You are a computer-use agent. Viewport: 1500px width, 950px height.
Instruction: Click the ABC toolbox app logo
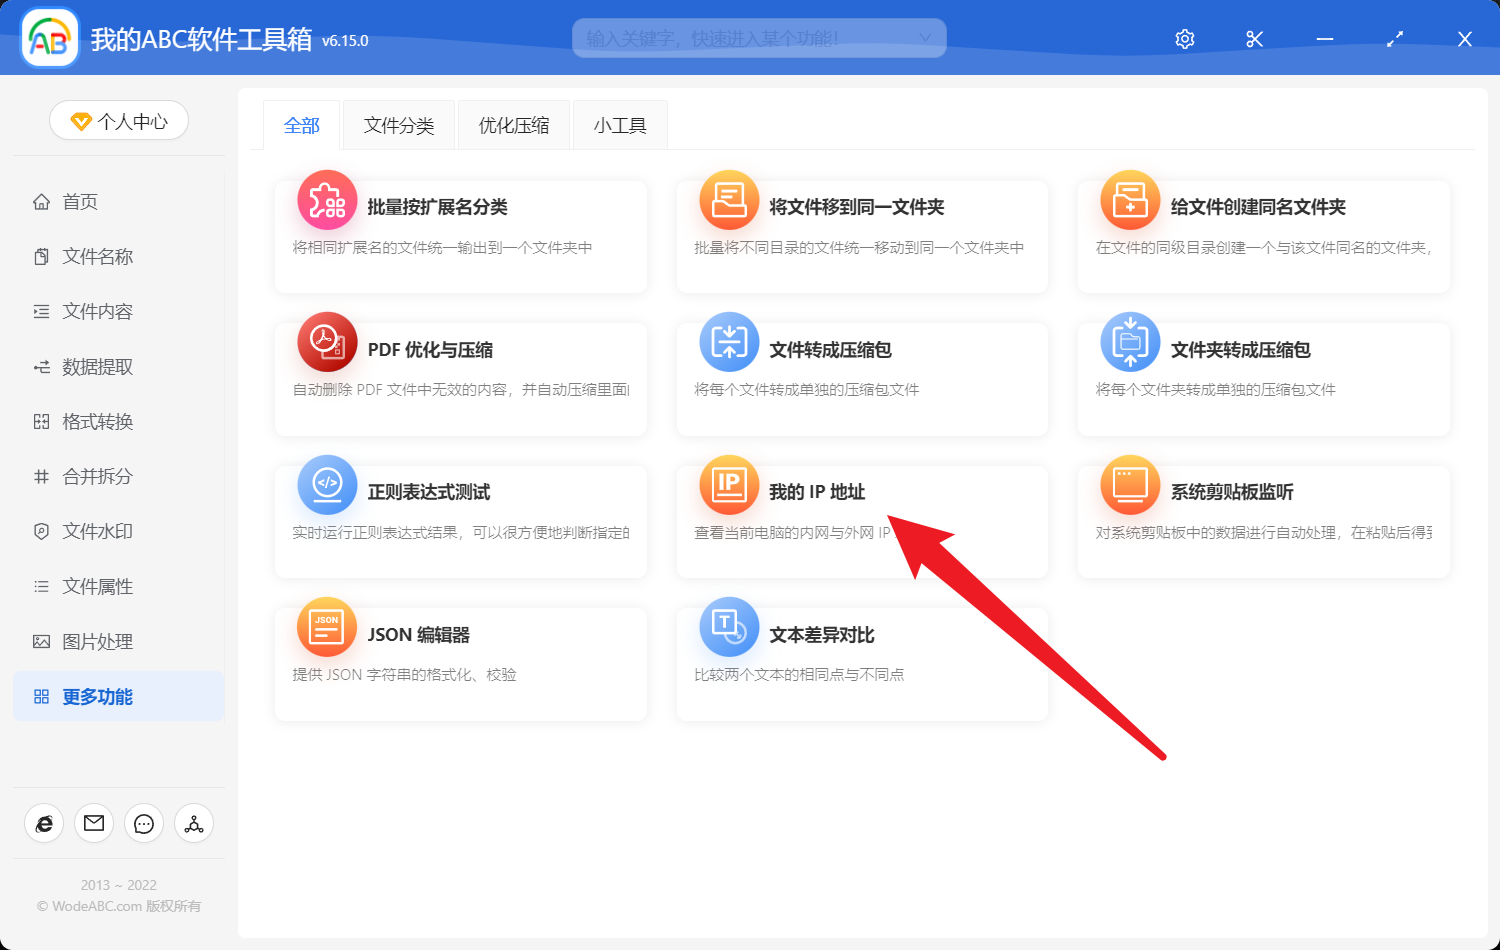[50, 38]
